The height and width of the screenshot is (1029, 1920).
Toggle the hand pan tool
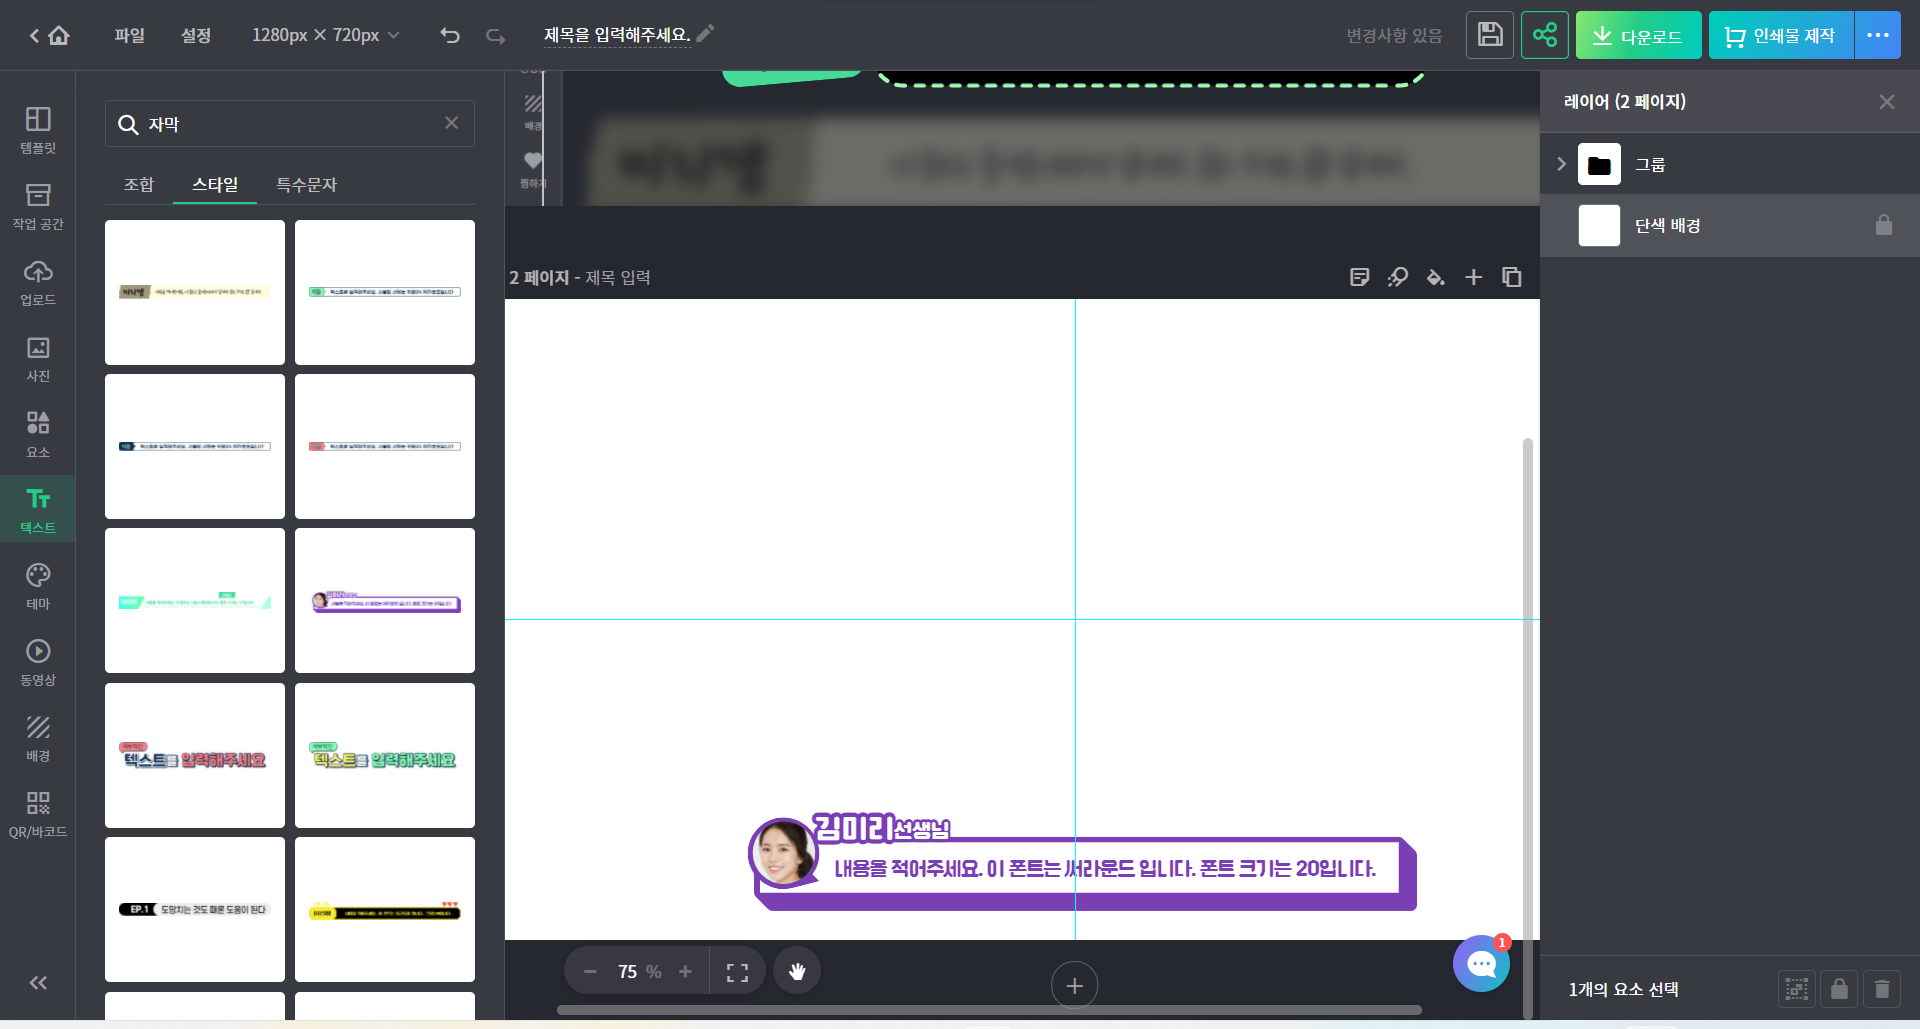[x=797, y=971]
